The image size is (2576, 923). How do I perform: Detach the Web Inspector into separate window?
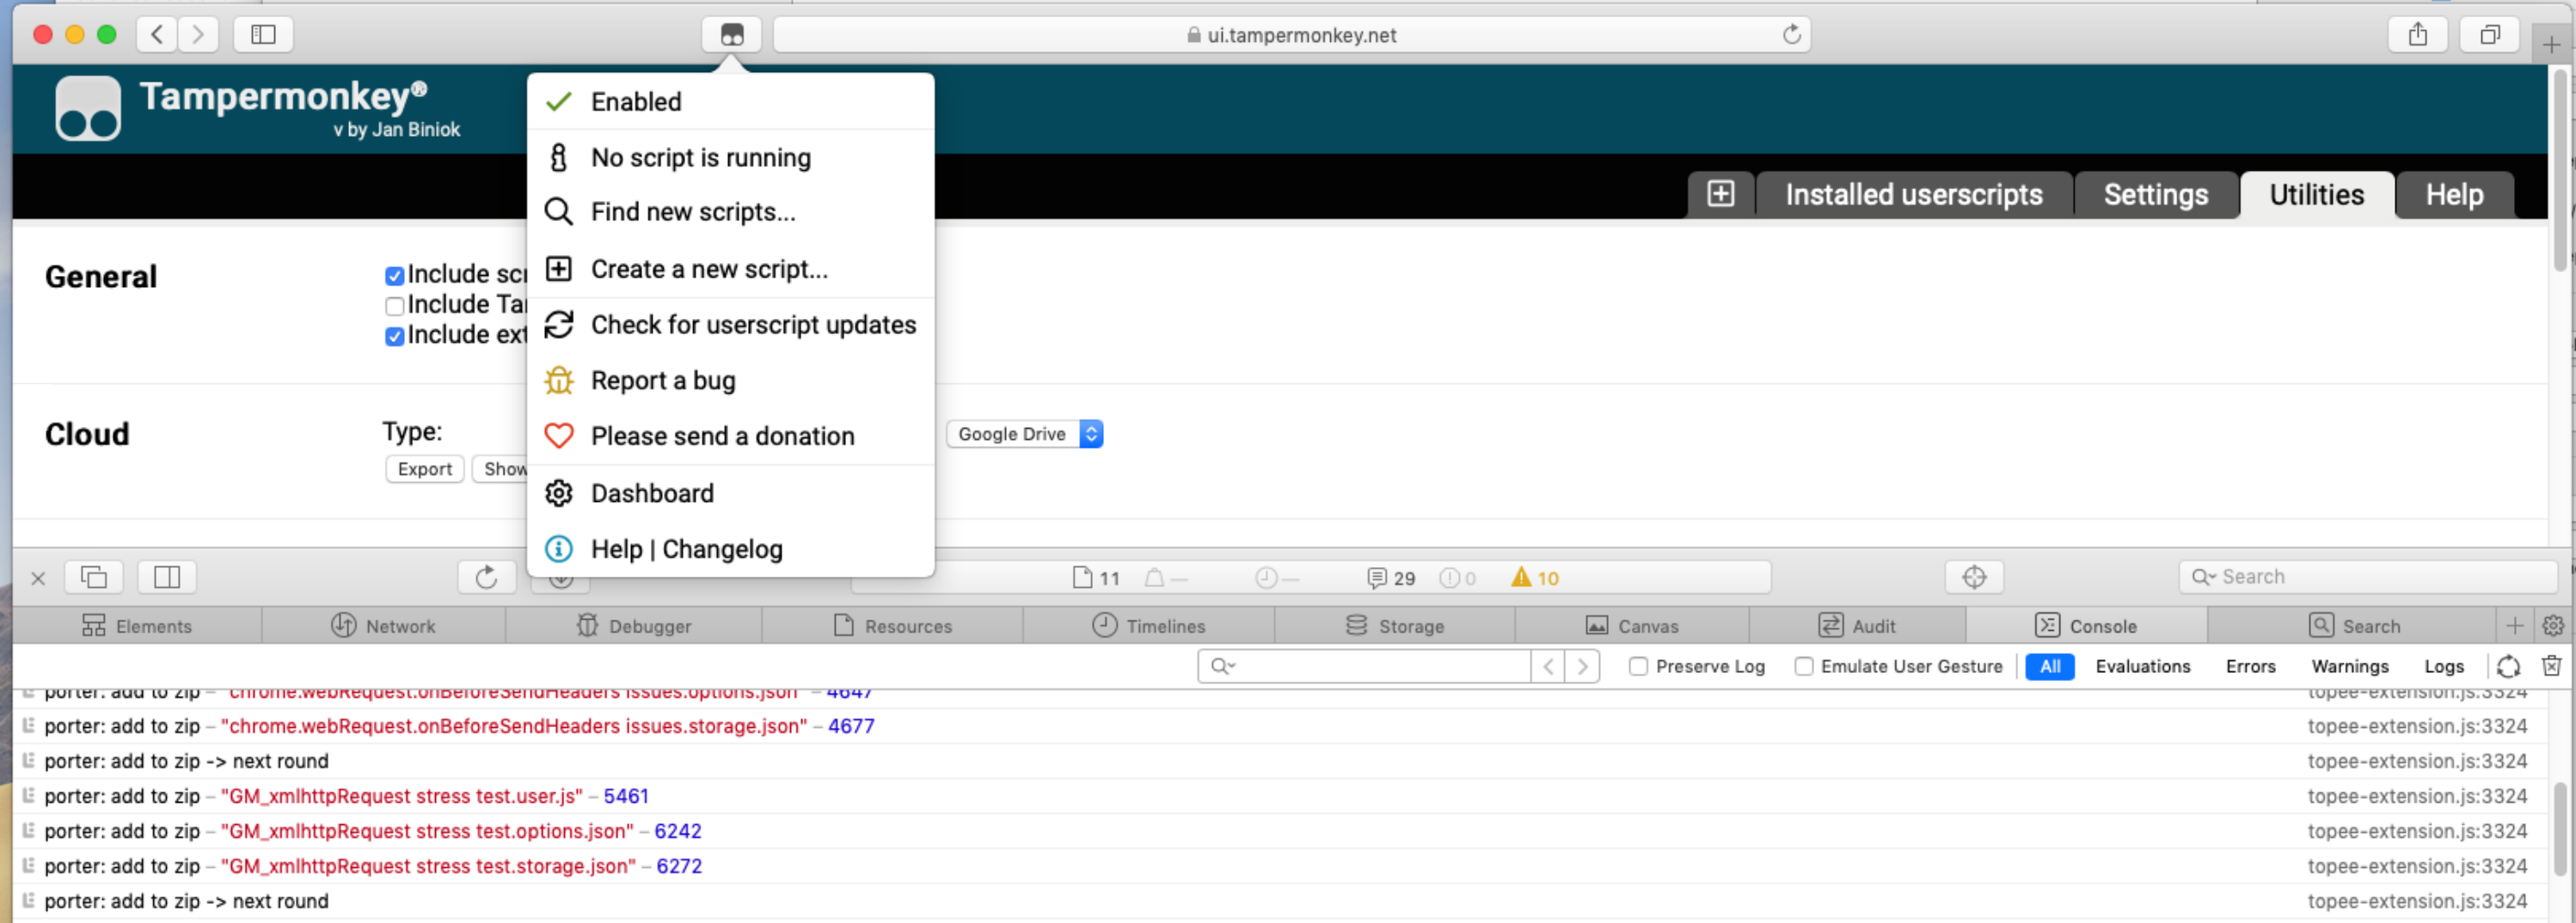coord(94,577)
